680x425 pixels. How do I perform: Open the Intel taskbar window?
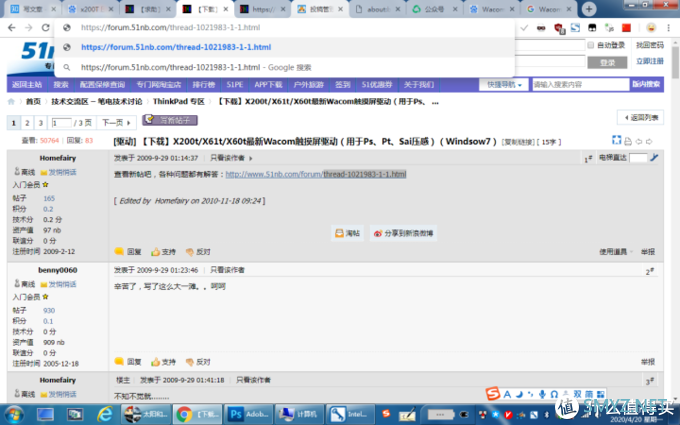click(350, 414)
